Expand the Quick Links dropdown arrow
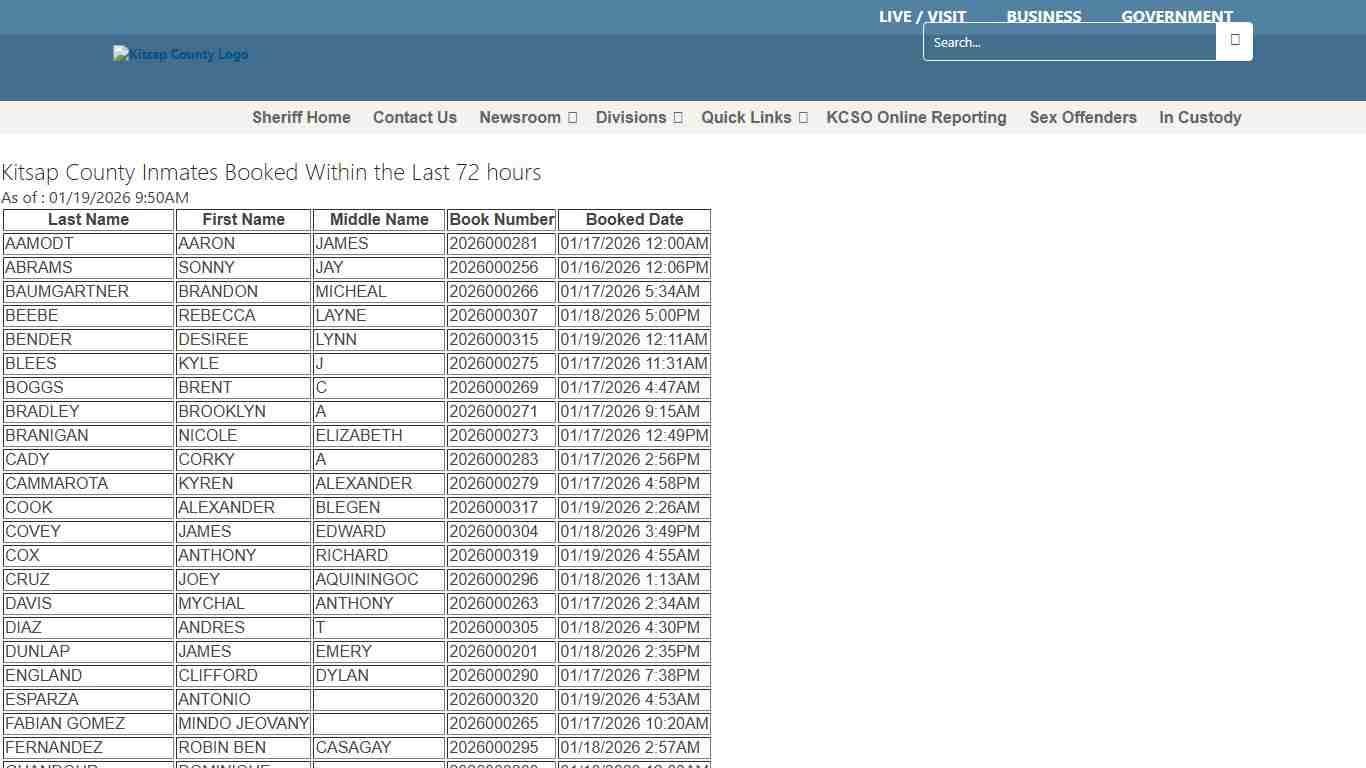The width and height of the screenshot is (1366, 768). (x=801, y=117)
